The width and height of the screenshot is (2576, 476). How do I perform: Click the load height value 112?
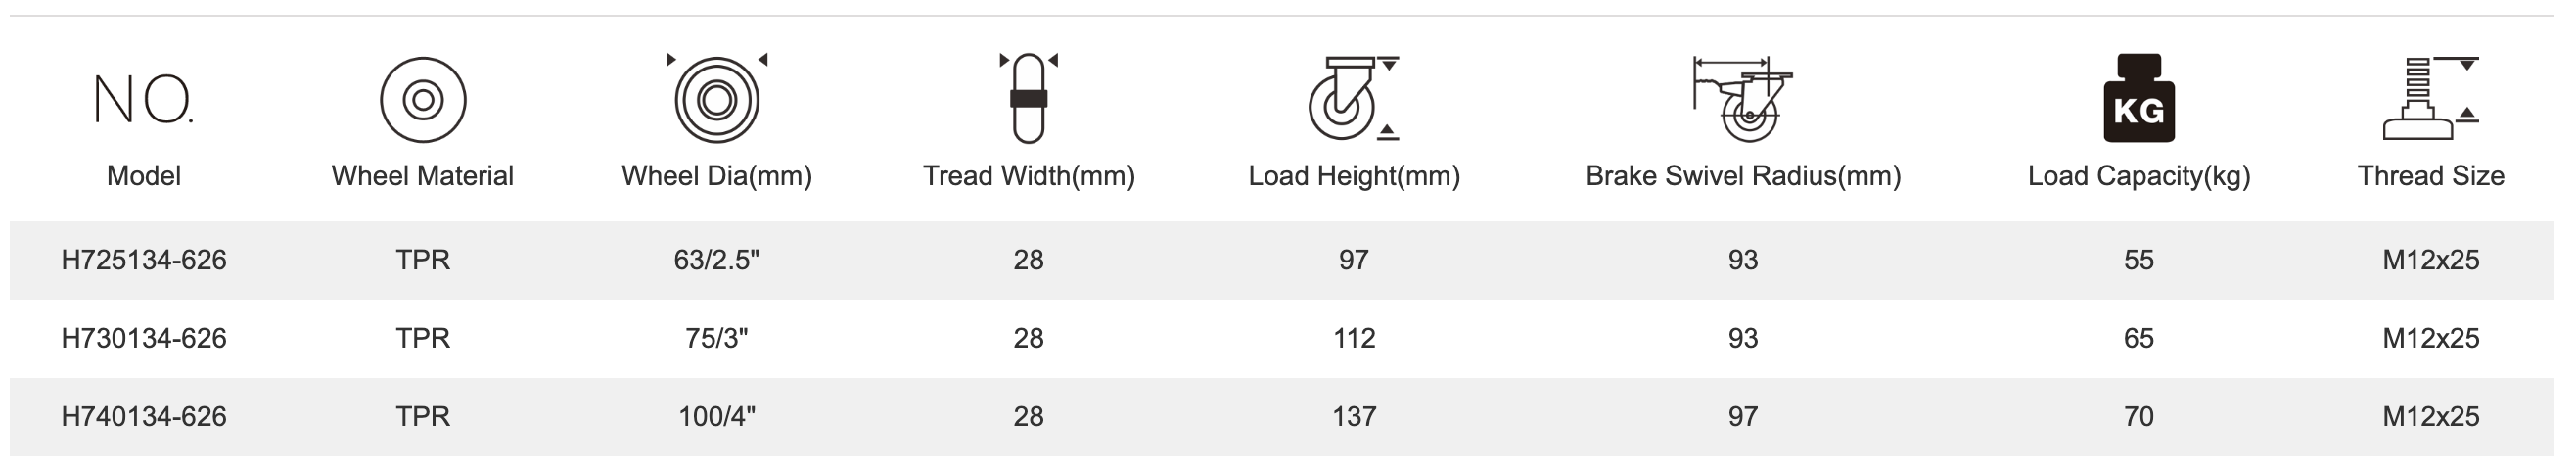(1353, 338)
